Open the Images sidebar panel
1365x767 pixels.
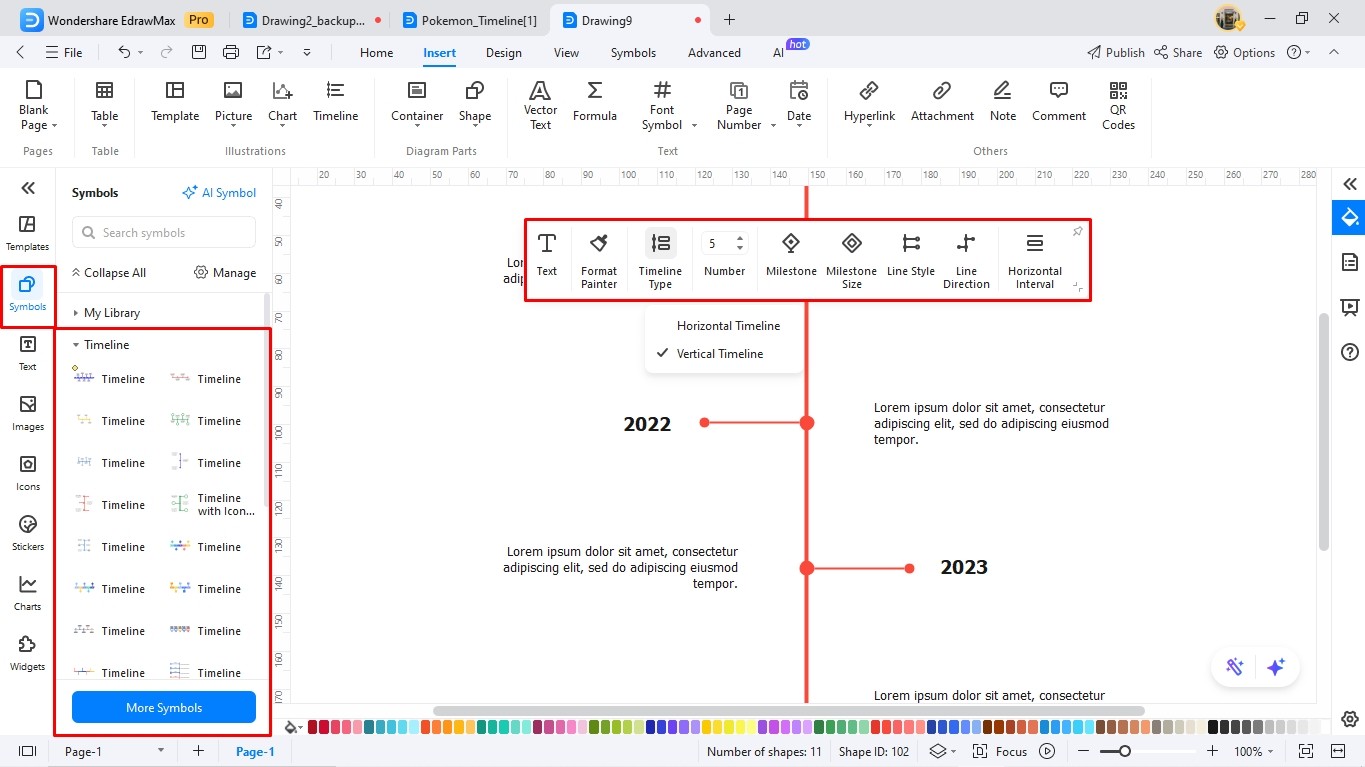27,413
